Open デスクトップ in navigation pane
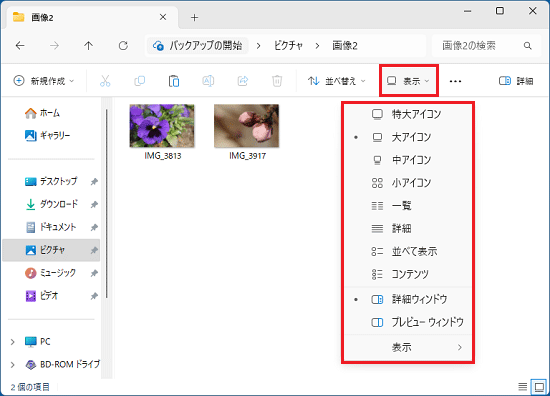Screen dimensions: 550x396 point(51,181)
